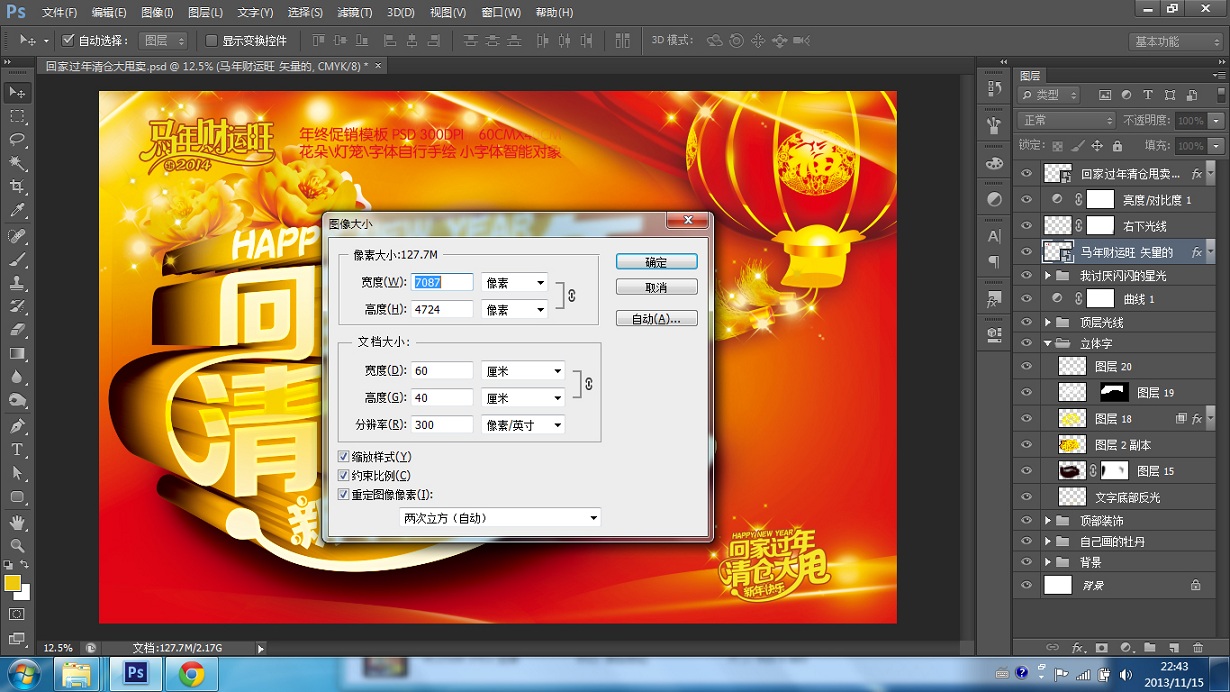
Task: Hide the 右下光线 layer
Action: [x=1026, y=226]
